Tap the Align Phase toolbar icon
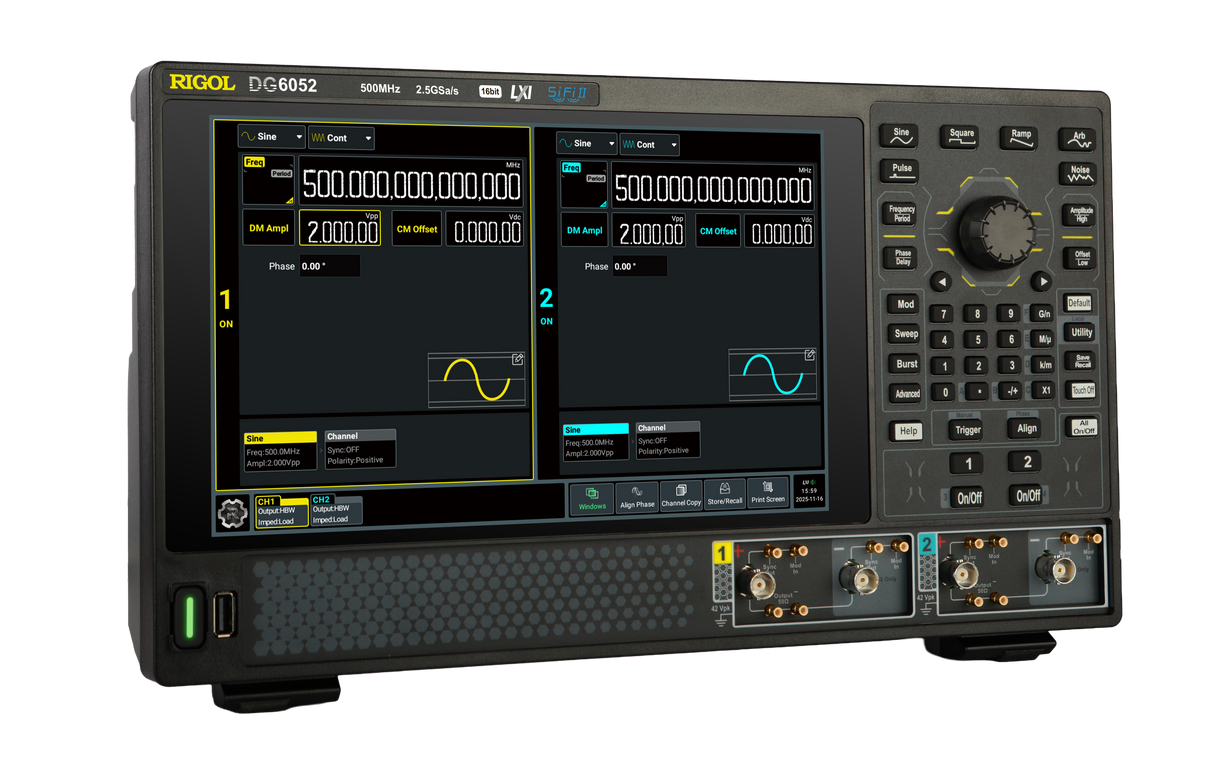 [x=637, y=497]
